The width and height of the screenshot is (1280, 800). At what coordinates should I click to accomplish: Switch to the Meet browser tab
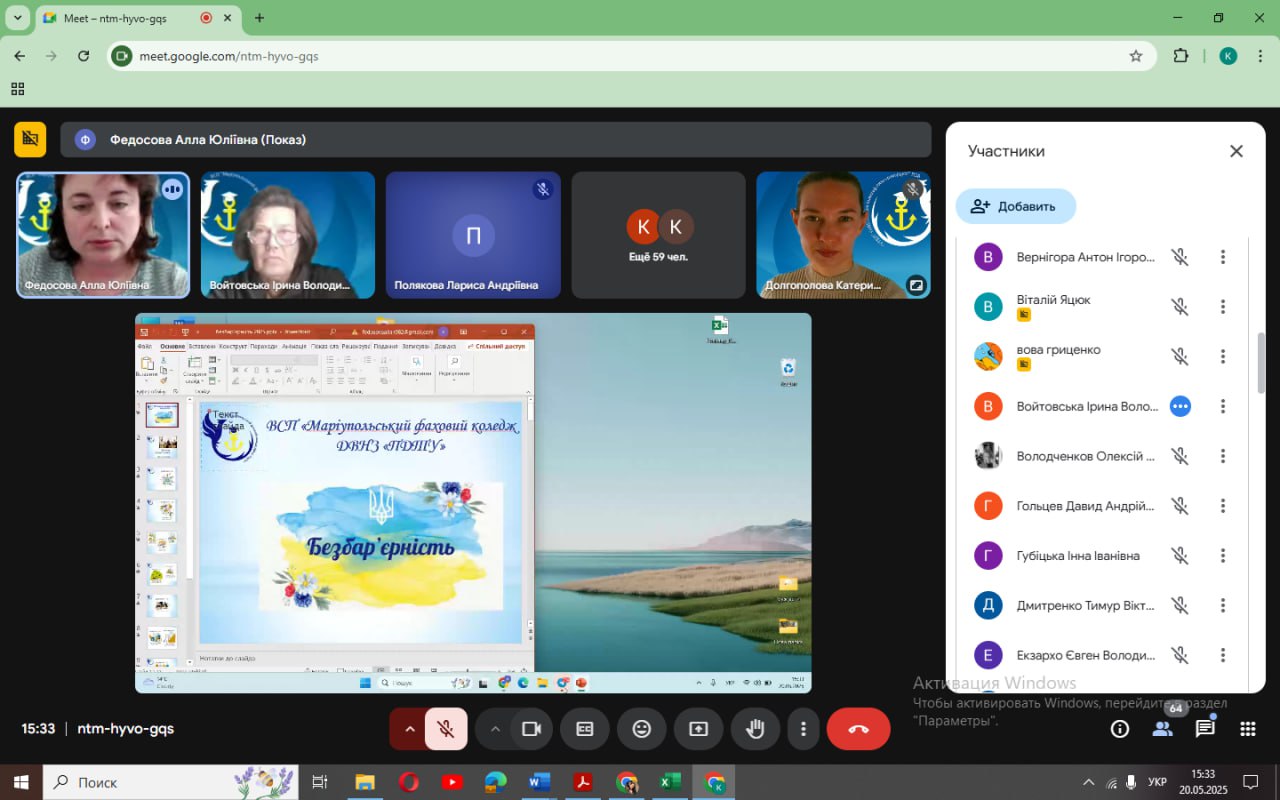(x=130, y=18)
